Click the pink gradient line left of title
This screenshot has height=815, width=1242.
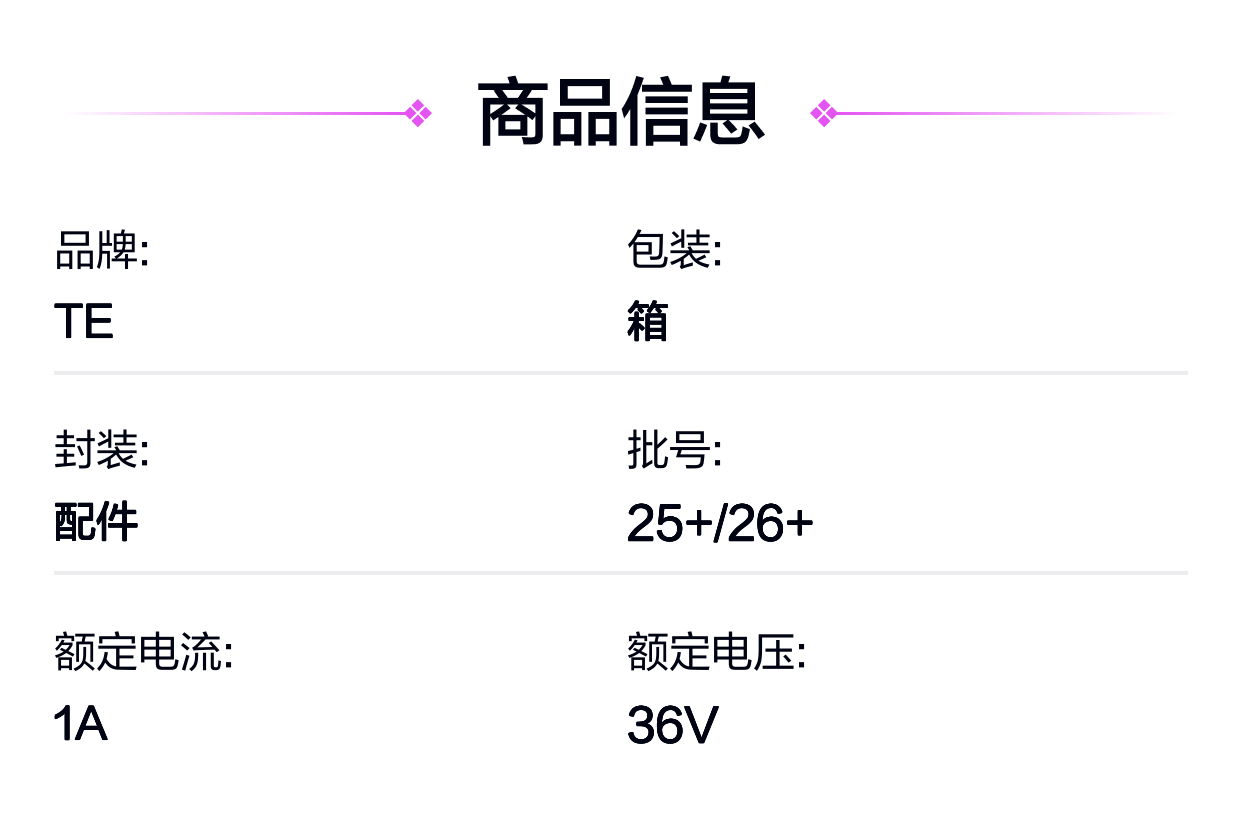coord(235,113)
